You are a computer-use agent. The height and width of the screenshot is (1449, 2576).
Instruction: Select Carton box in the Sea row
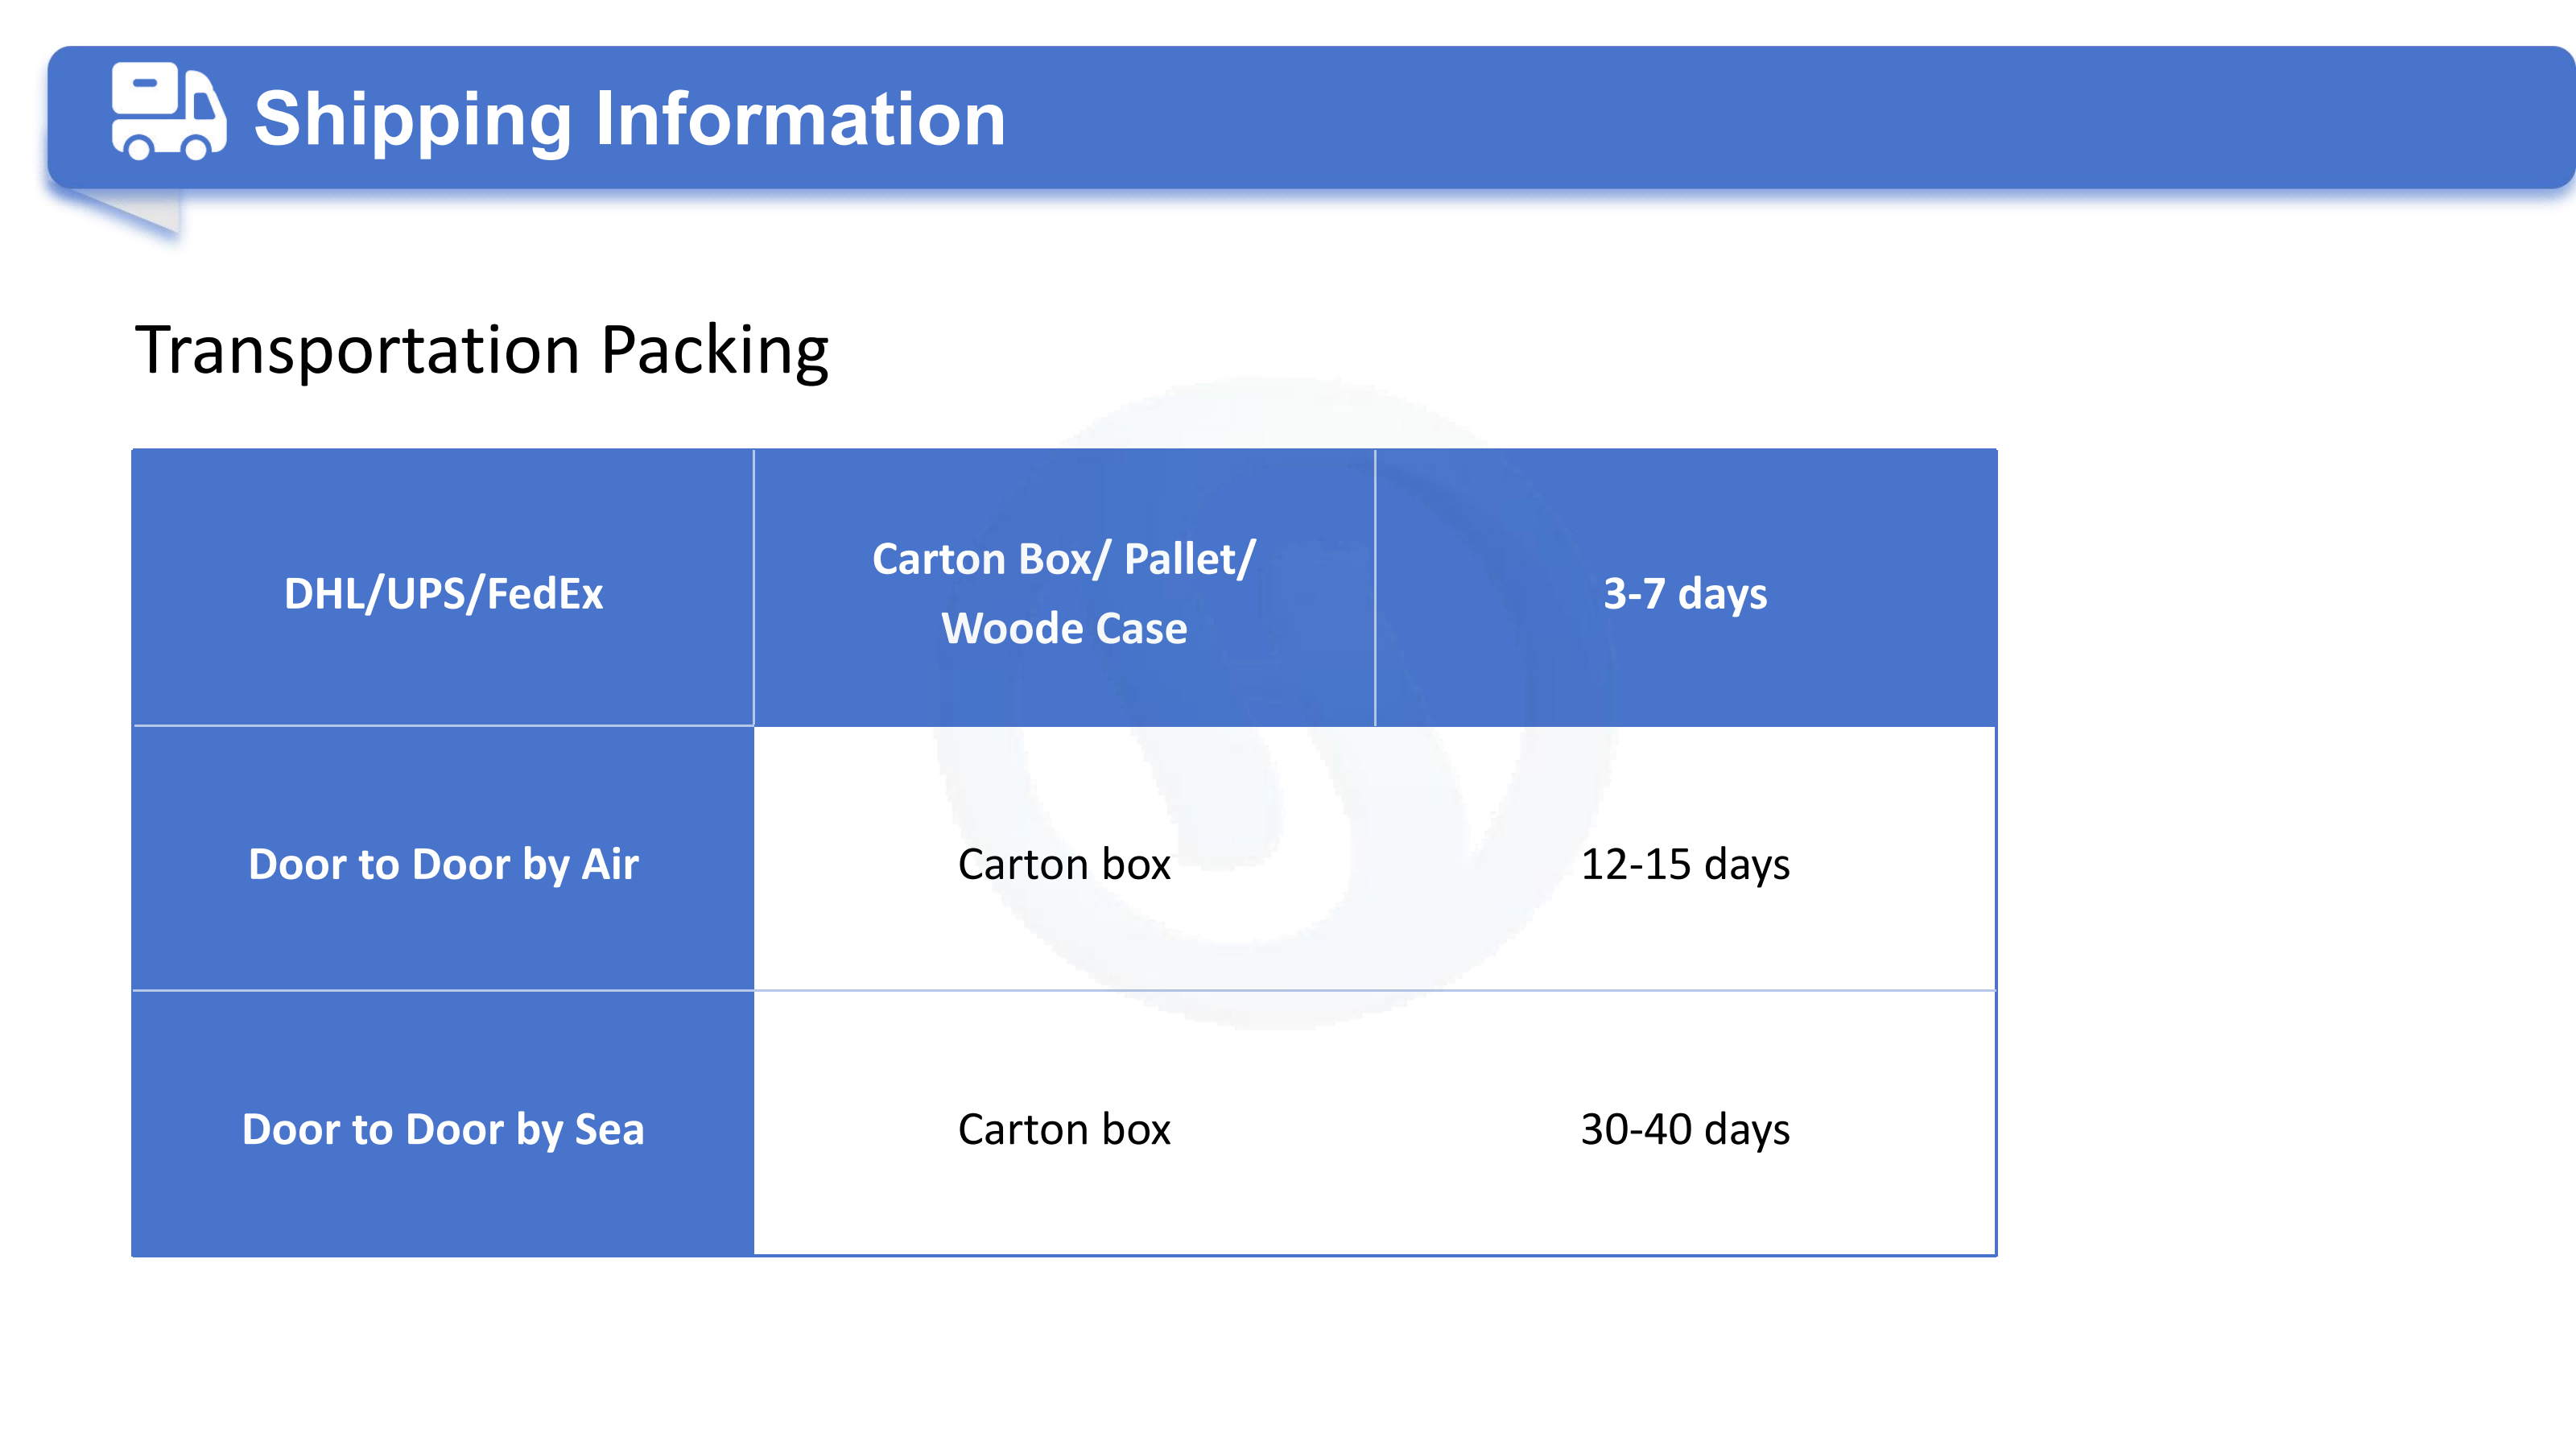tap(1064, 1129)
